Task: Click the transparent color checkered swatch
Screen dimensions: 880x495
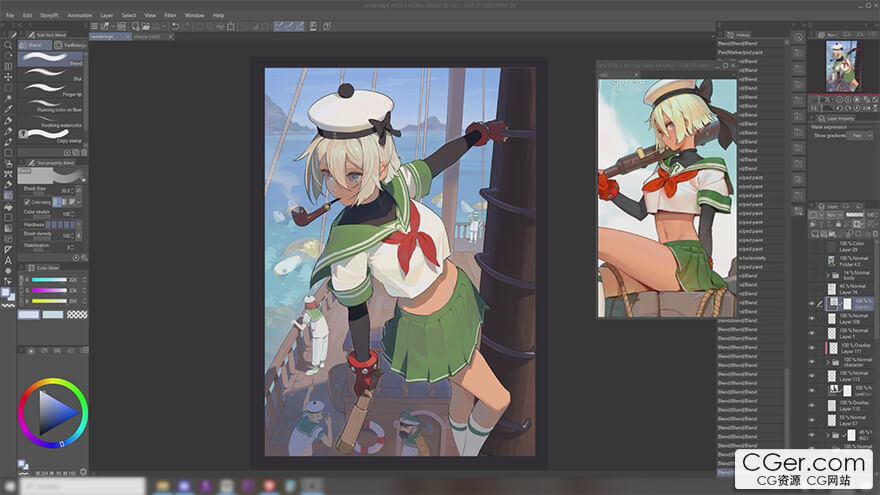Action: click(x=76, y=314)
